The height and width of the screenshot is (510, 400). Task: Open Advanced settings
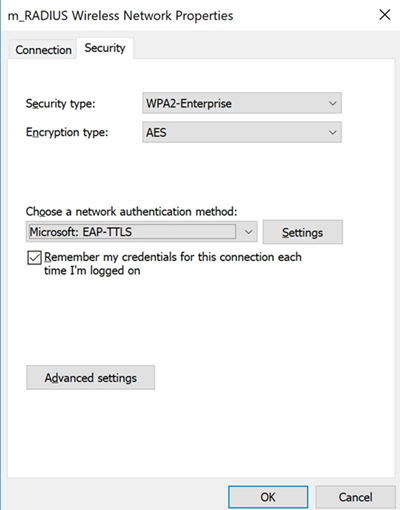point(90,378)
